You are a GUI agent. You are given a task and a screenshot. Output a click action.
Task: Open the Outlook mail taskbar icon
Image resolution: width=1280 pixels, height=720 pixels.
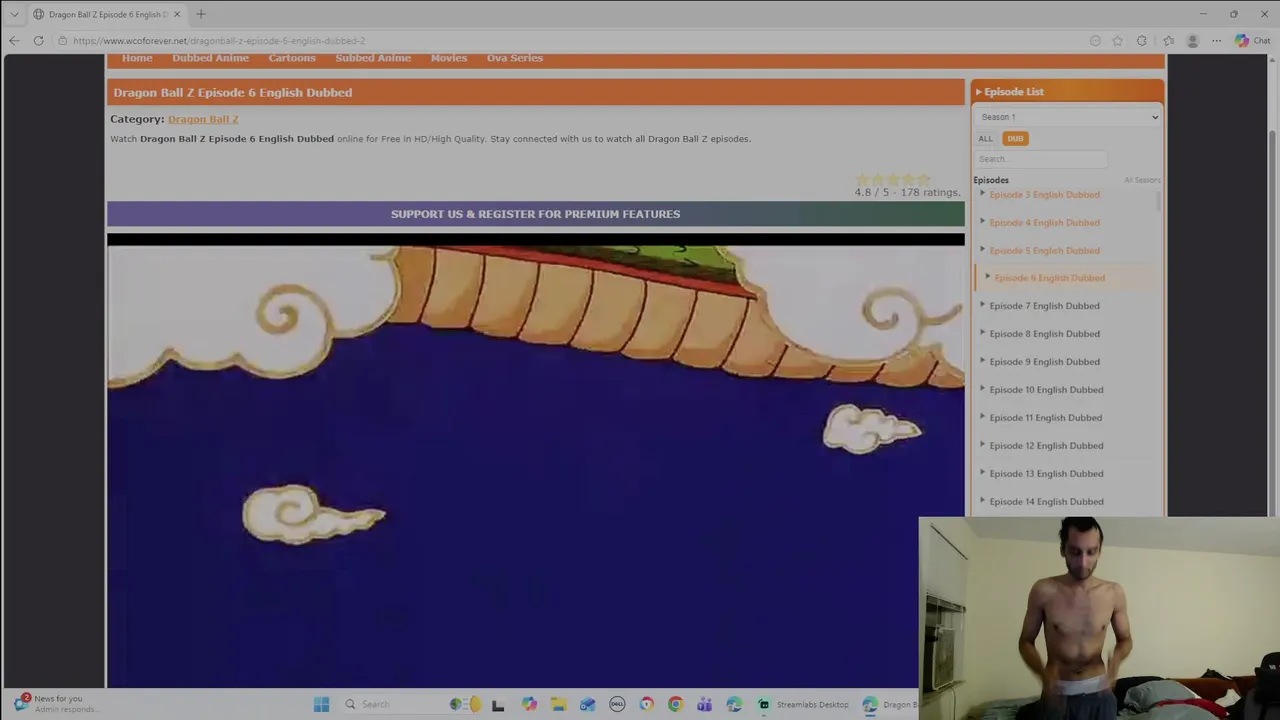click(x=587, y=704)
